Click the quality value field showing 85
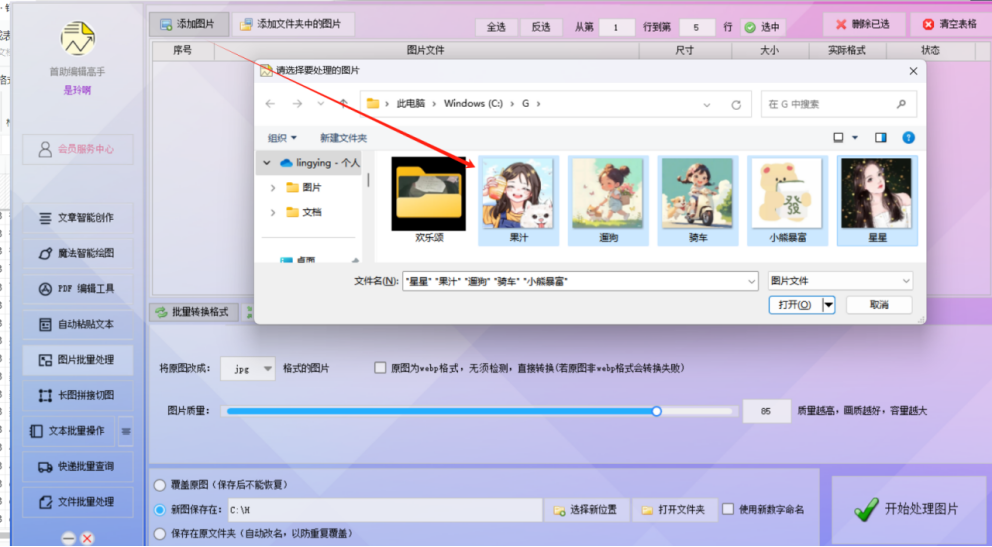 (x=766, y=411)
